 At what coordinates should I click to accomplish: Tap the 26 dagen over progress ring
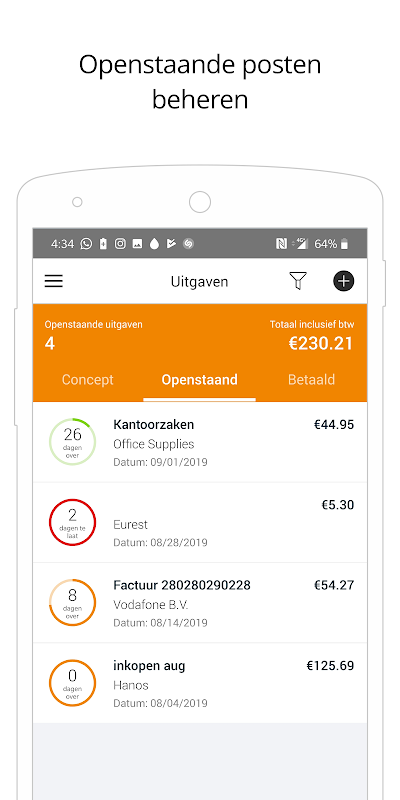[72, 442]
